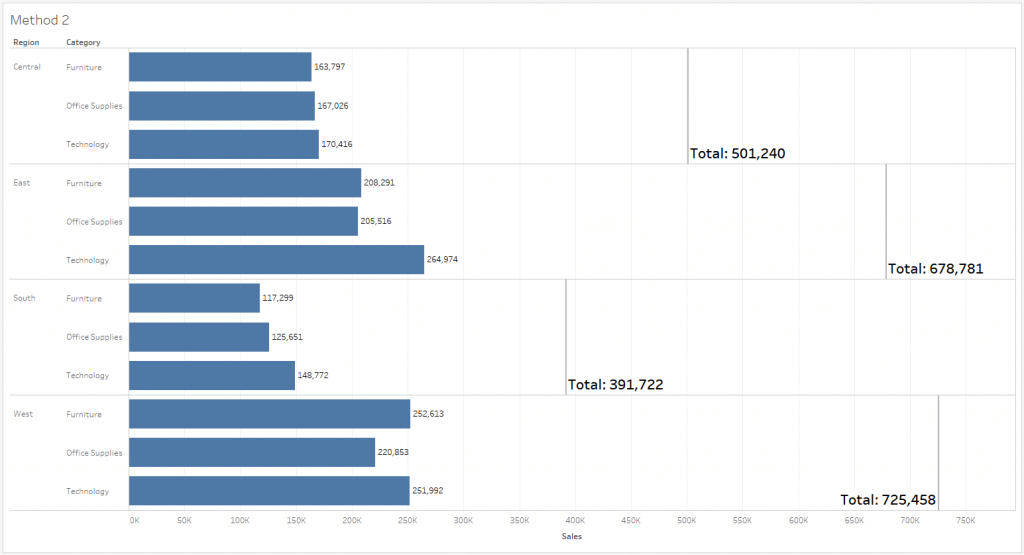1024x555 pixels.
Task: Click the Sales axis title
Action: point(571,536)
